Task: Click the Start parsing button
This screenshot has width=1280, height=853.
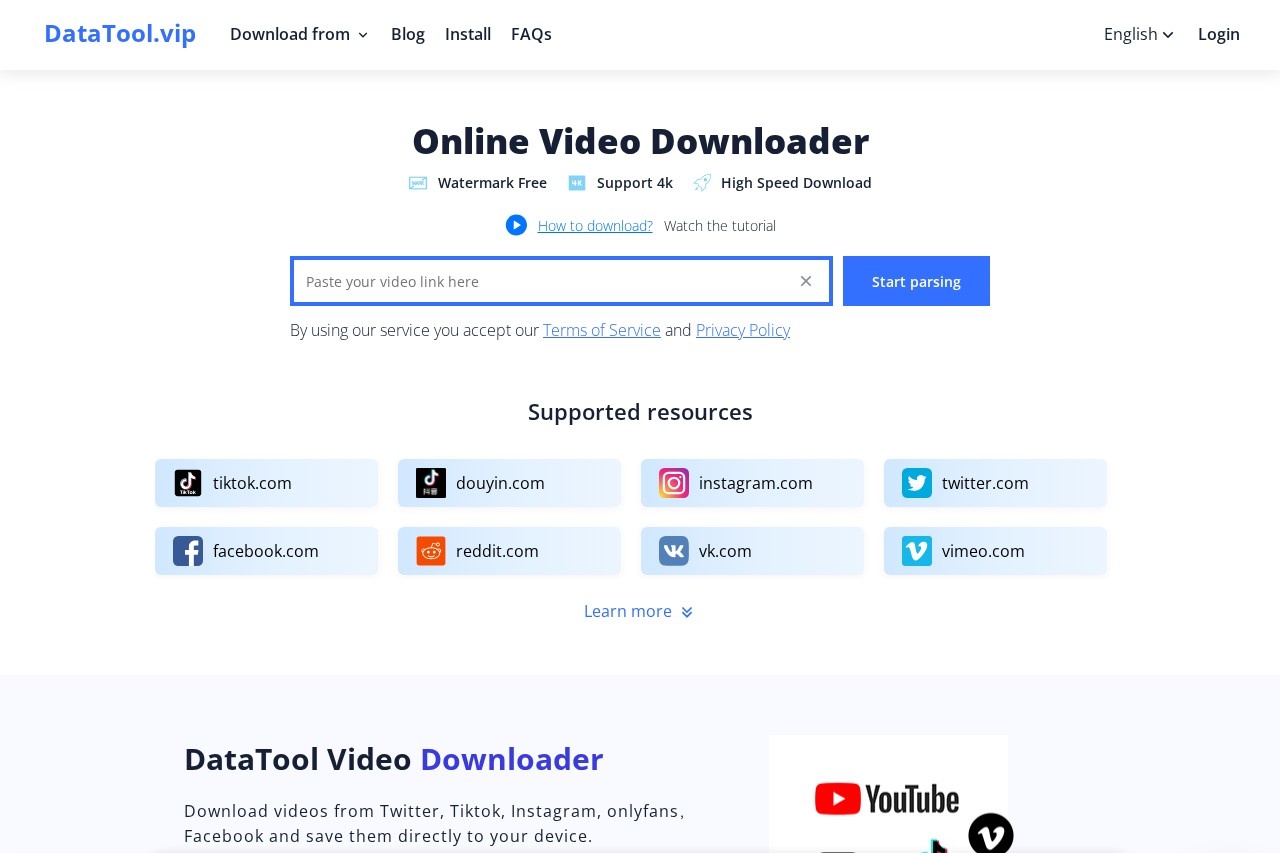Action: (x=916, y=281)
